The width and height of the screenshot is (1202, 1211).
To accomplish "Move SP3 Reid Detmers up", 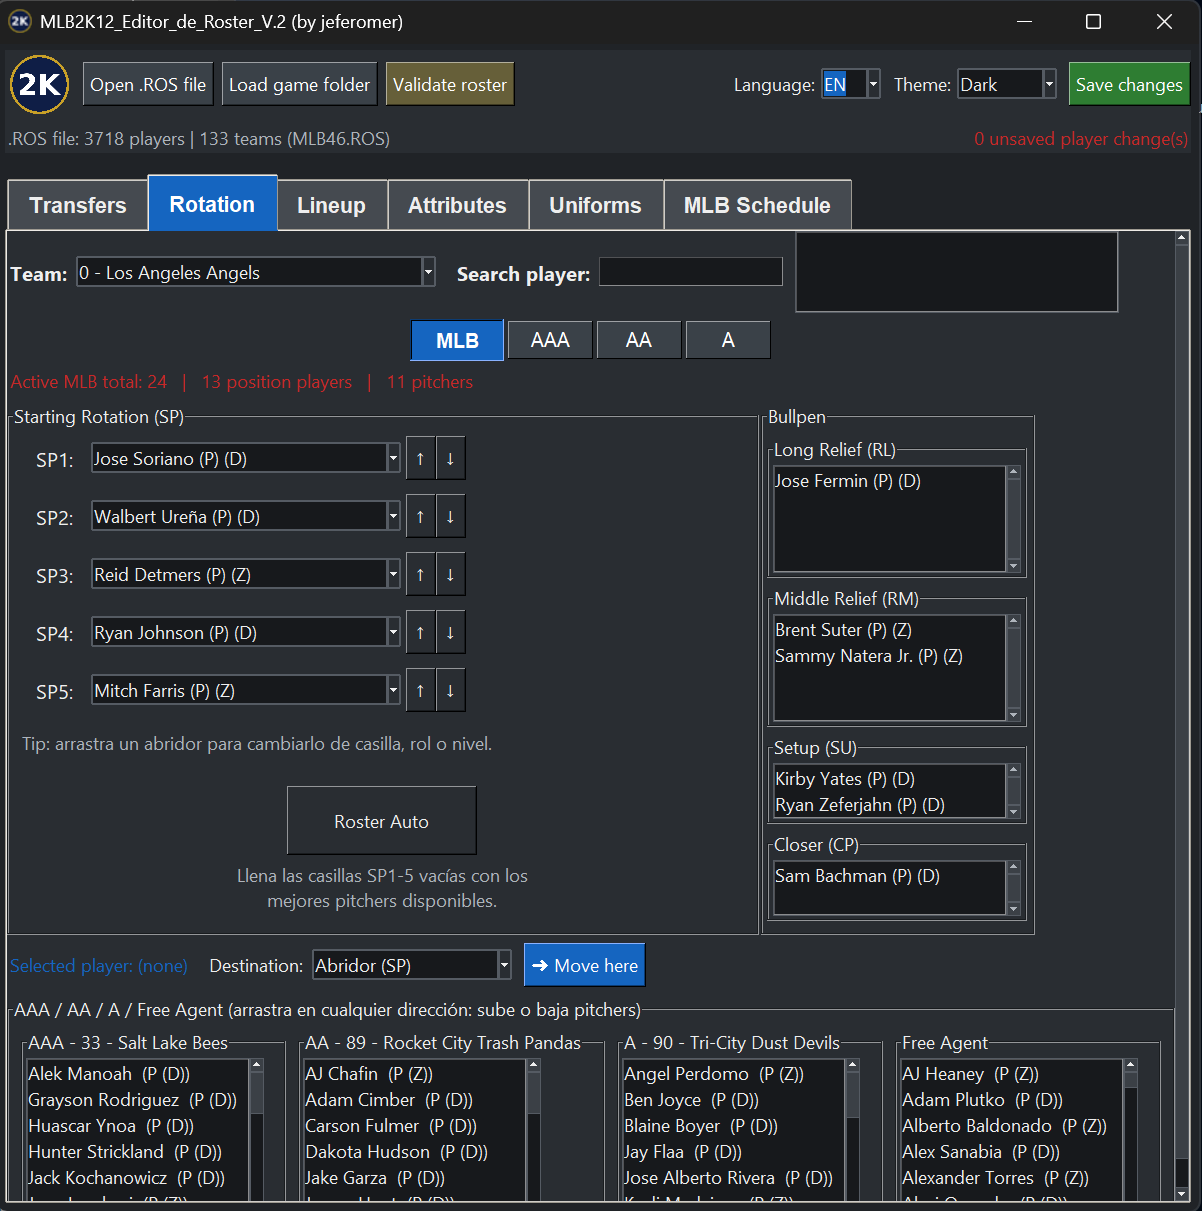I will click(420, 575).
